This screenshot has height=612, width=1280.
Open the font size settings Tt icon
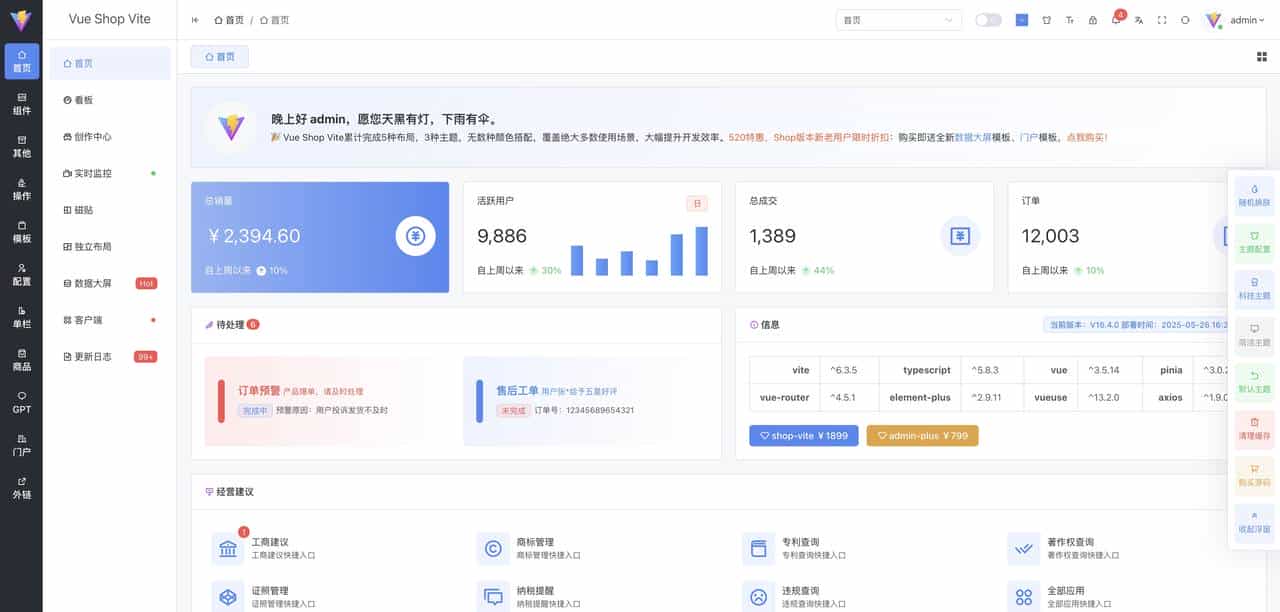pos(1069,20)
